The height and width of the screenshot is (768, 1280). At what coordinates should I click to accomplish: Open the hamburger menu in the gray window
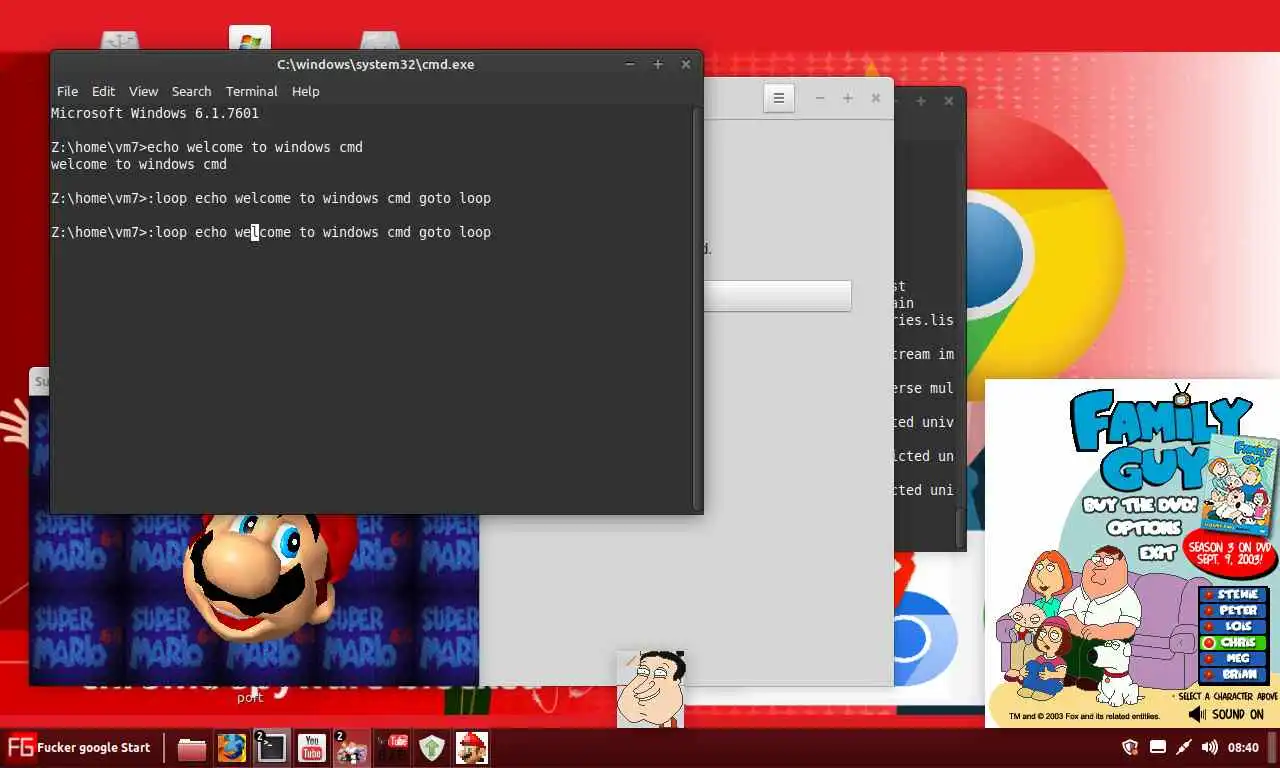(778, 98)
